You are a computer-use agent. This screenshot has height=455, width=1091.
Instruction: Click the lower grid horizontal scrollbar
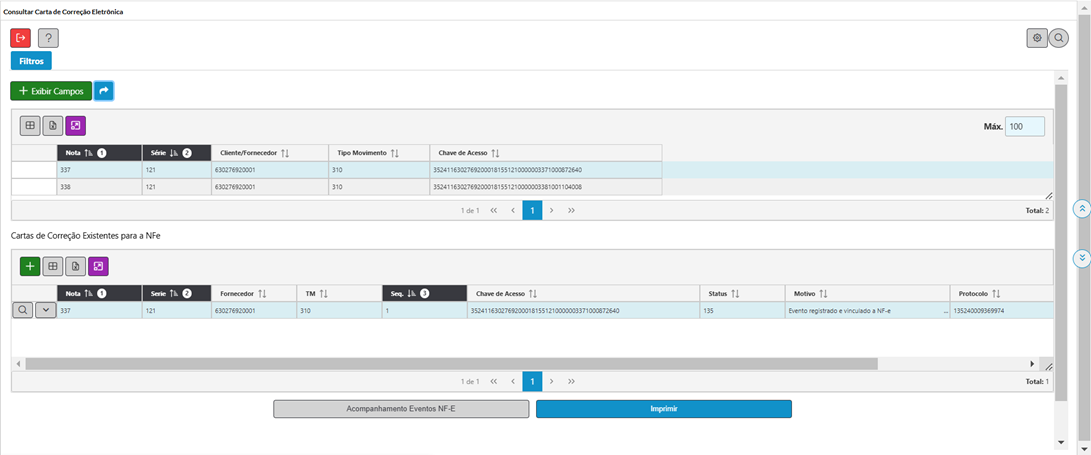450,364
